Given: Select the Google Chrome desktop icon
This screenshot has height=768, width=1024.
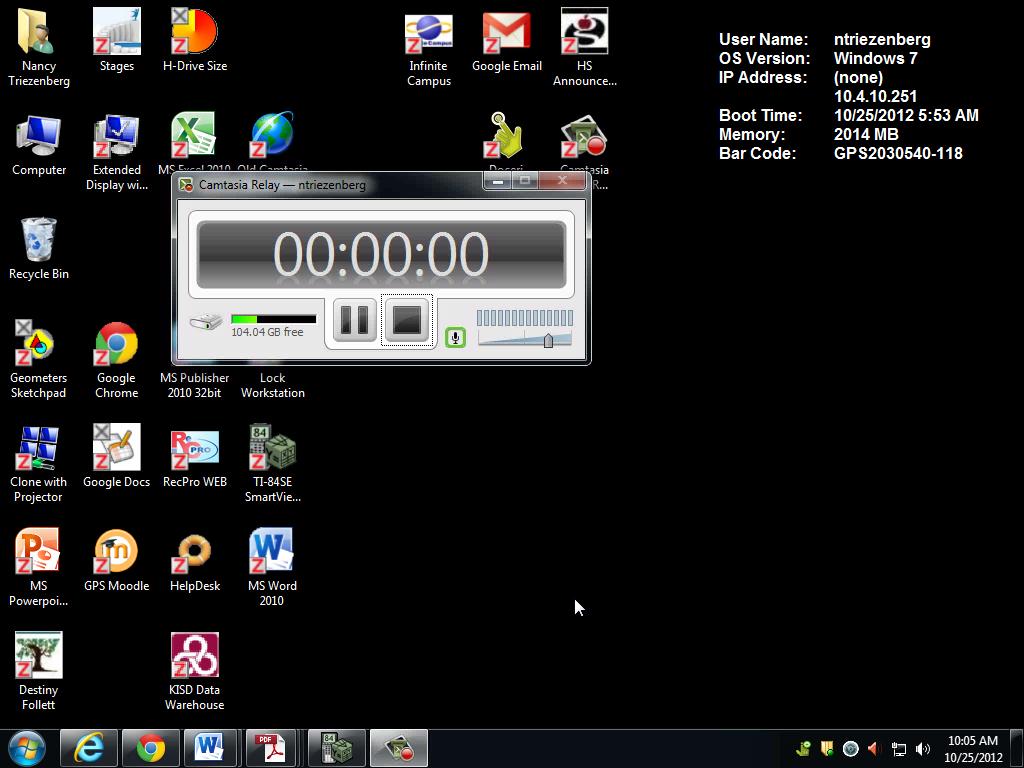Looking at the screenshot, I should tap(116, 359).
